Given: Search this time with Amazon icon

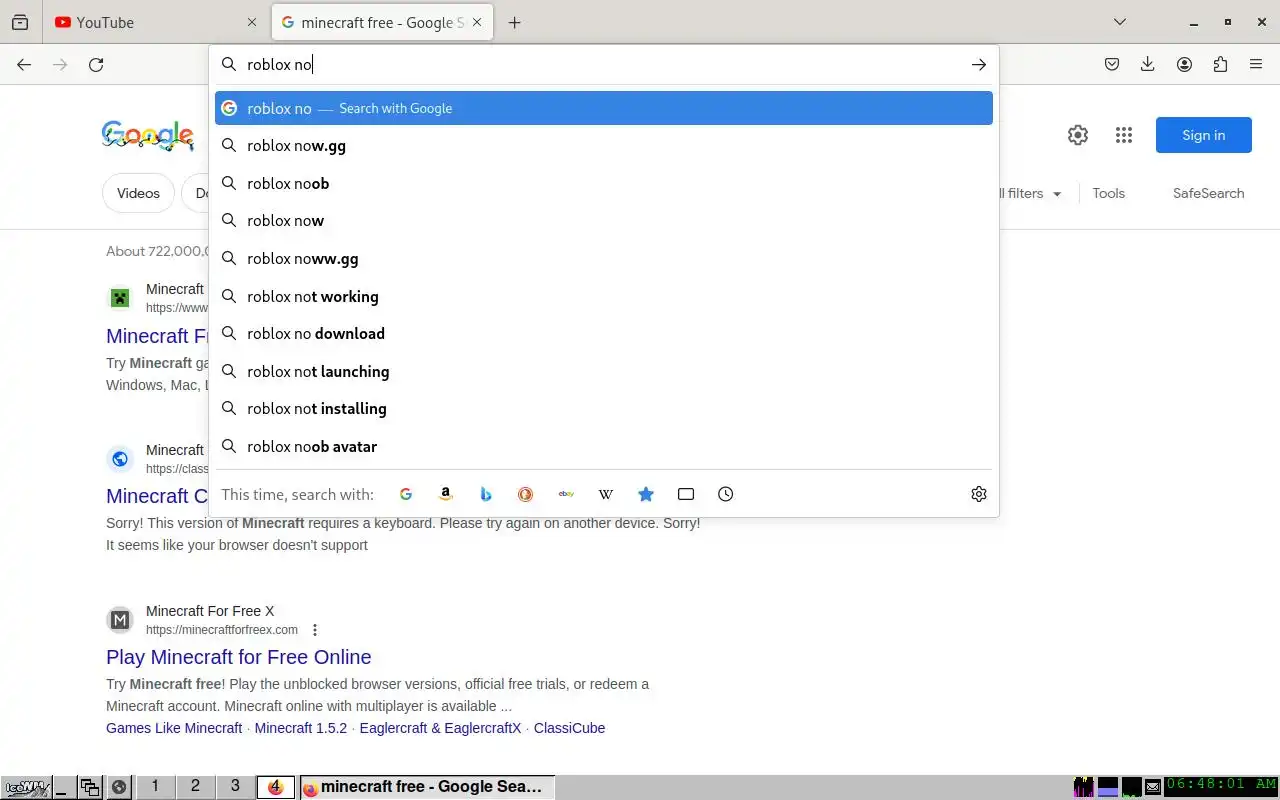Looking at the screenshot, I should click(446, 494).
